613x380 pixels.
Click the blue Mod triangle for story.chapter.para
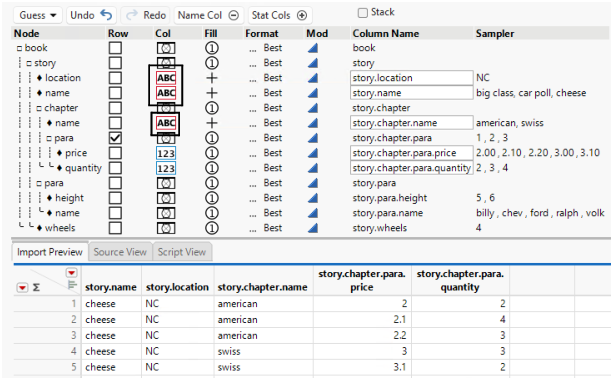tap(313, 138)
